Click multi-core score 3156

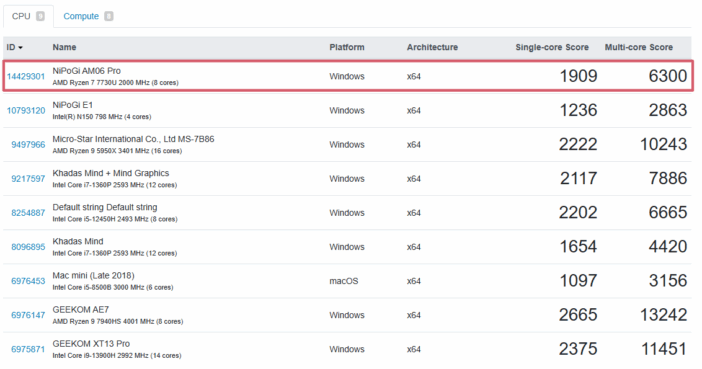[668, 281]
